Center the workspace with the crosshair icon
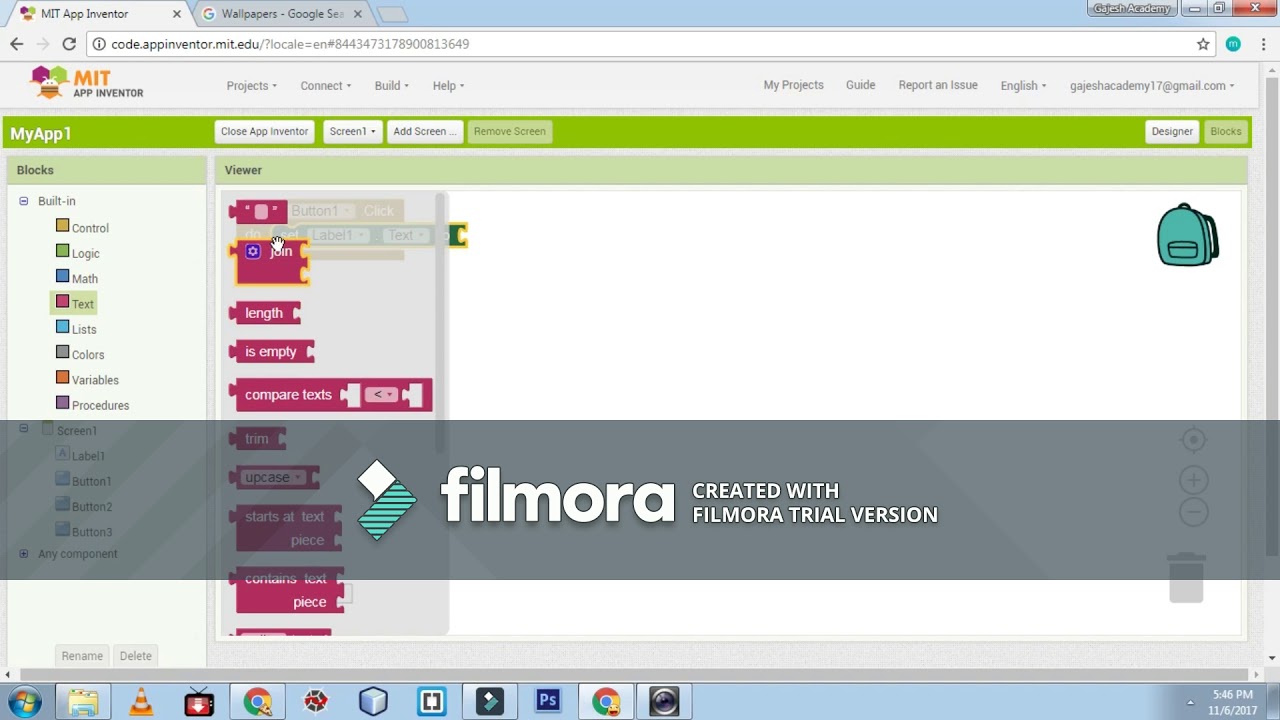Image resolution: width=1280 pixels, height=720 pixels. click(x=1193, y=440)
